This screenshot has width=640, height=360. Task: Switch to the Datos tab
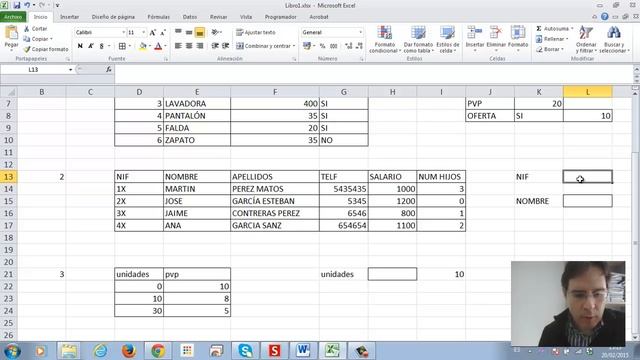189,17
